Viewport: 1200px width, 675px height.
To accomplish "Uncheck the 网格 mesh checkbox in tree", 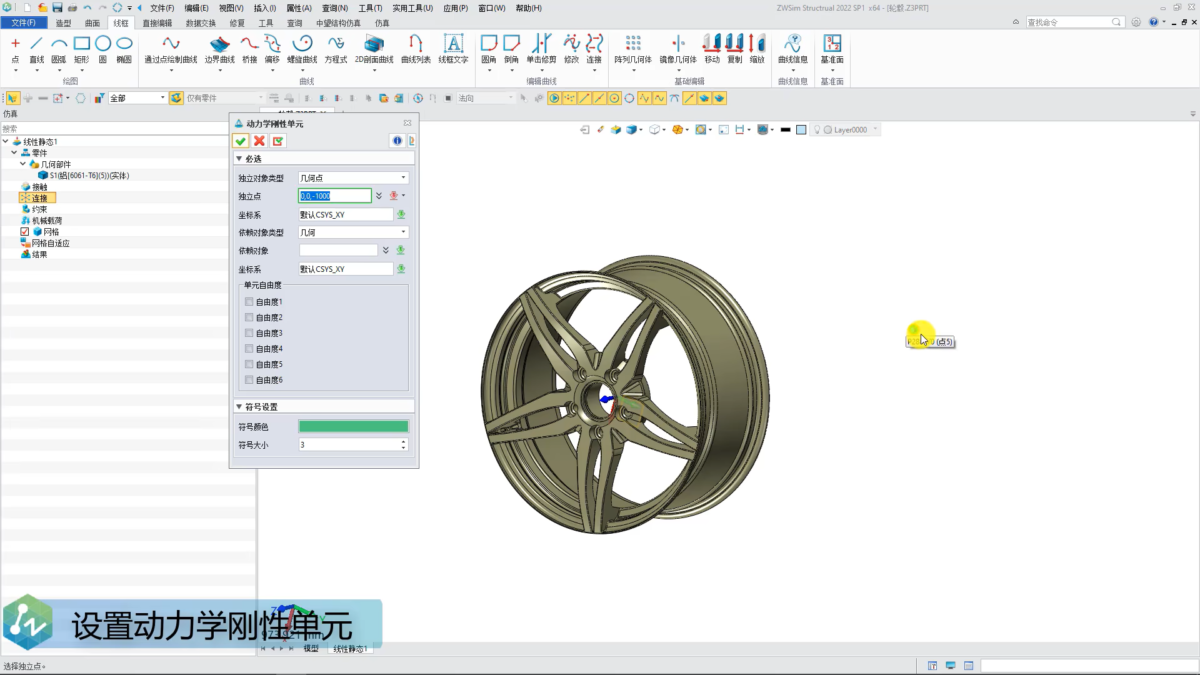I will 25,232.
